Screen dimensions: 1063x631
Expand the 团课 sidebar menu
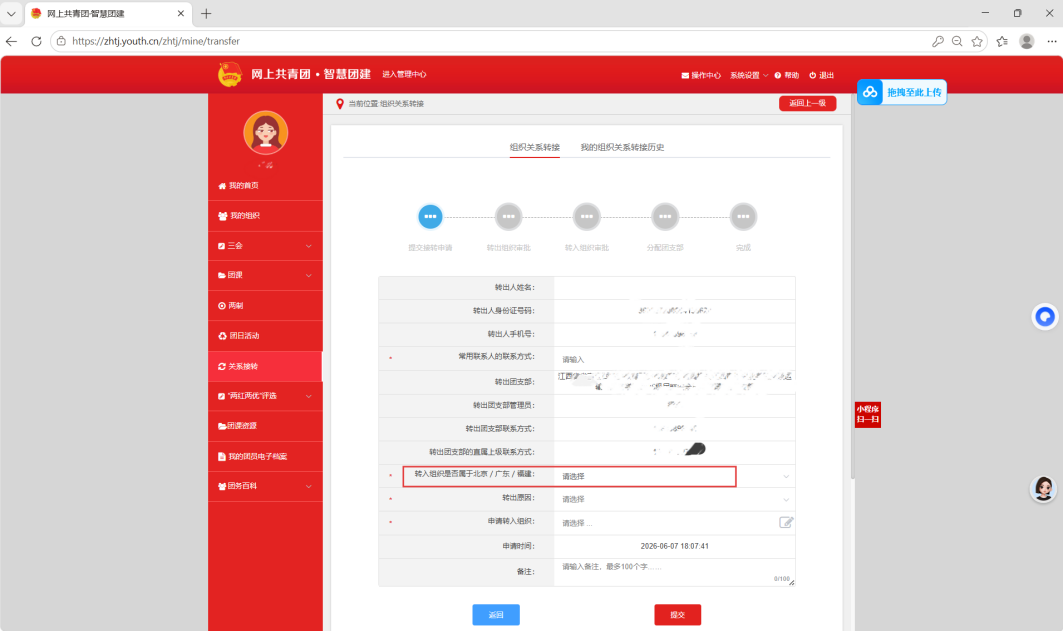tap(265, 275)
